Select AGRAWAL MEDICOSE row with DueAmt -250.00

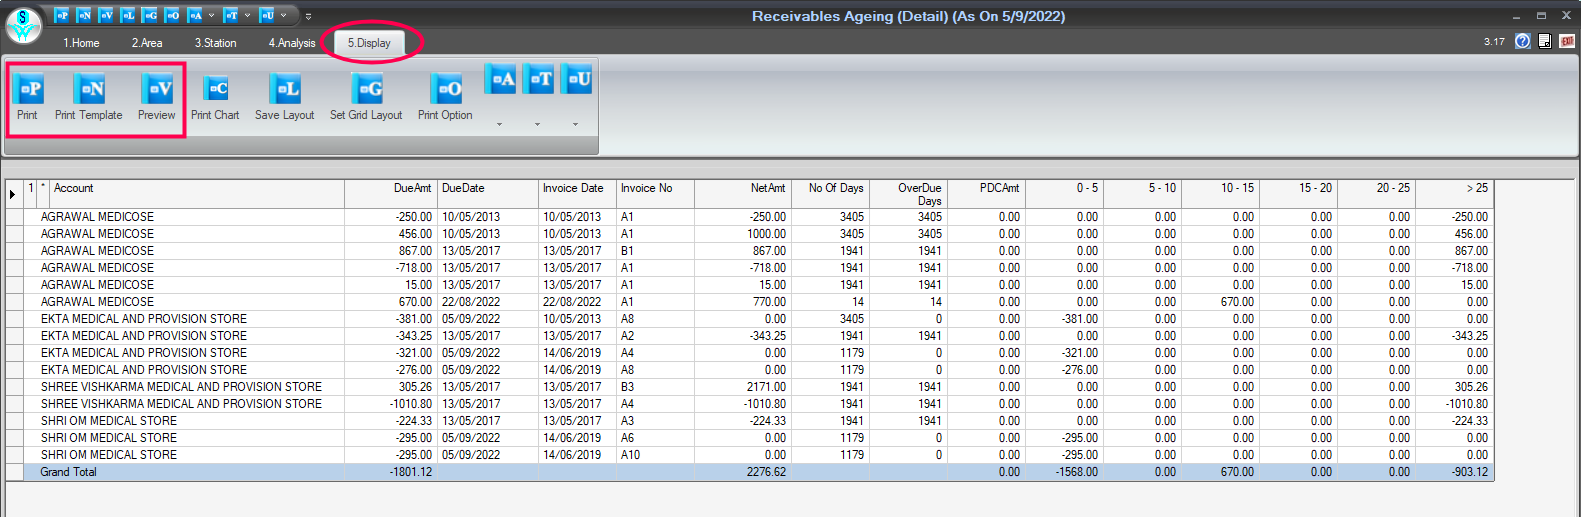point(749,217)
